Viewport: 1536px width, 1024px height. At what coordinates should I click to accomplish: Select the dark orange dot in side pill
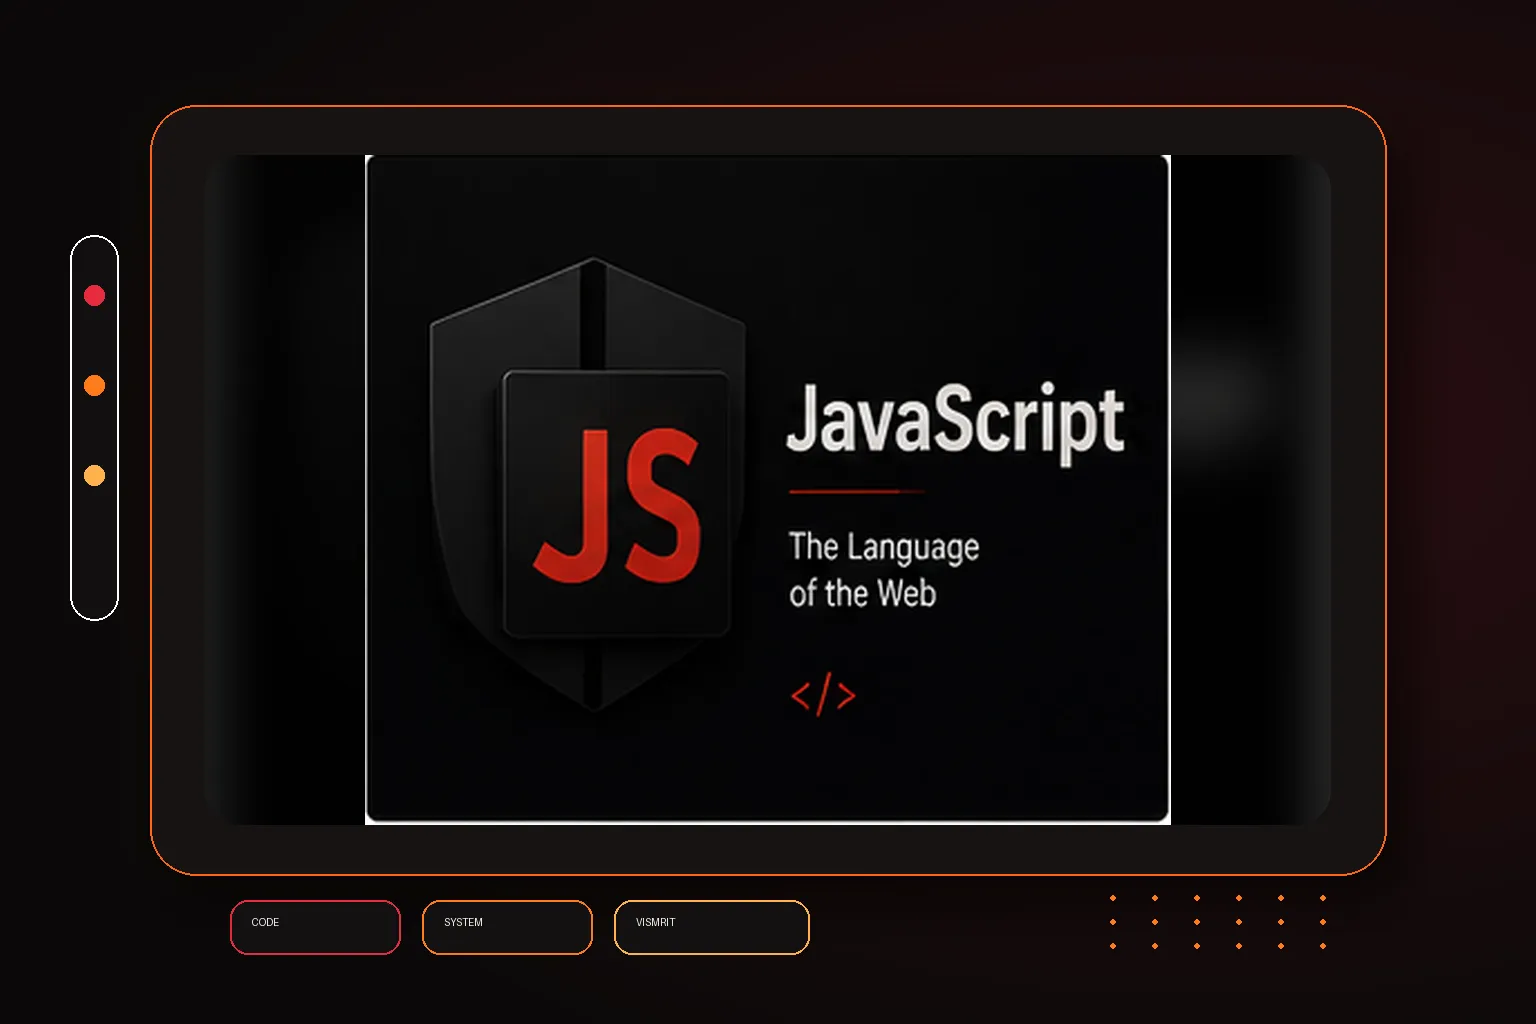point(94,385)
